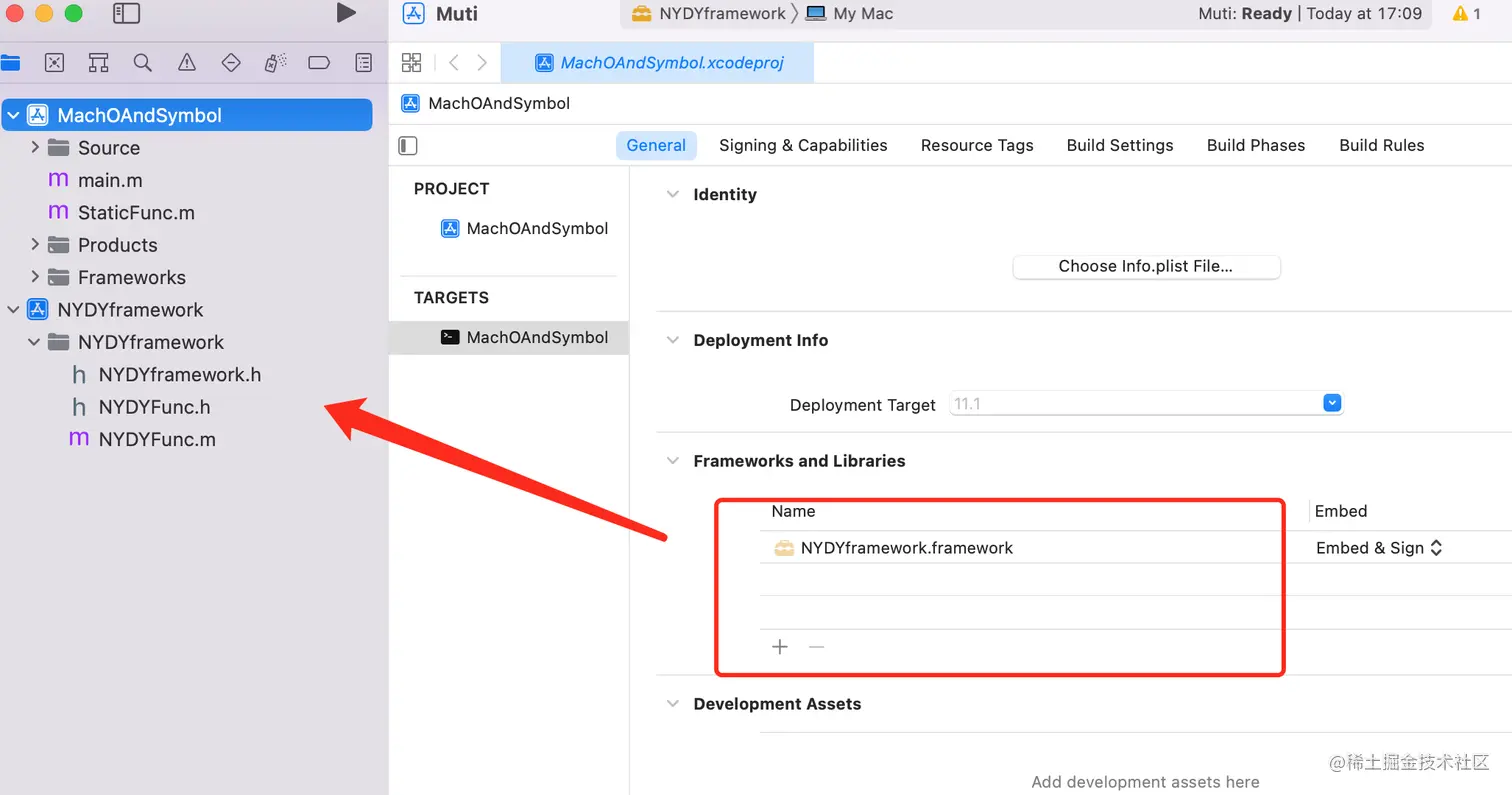This screenshot has height=795, width=1512.
Task: Go back with the editor left chevron
Action: (x=454, y=63)
